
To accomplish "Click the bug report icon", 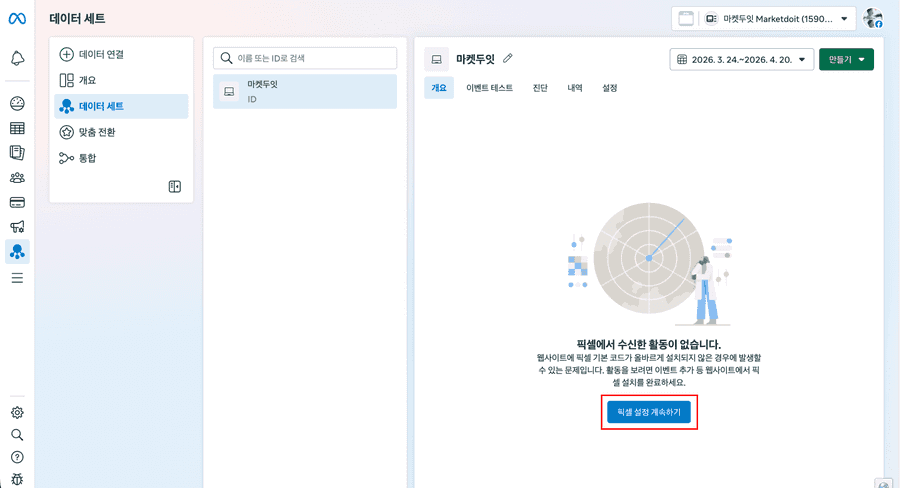I will tap(17, 479).
